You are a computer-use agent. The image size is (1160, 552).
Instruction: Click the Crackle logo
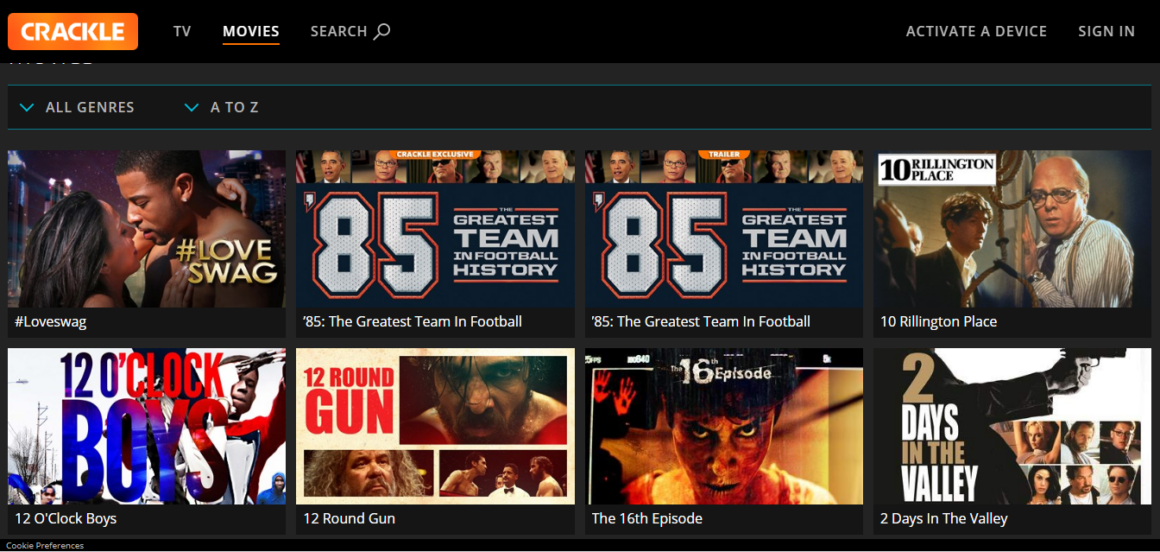pos(73,31)
